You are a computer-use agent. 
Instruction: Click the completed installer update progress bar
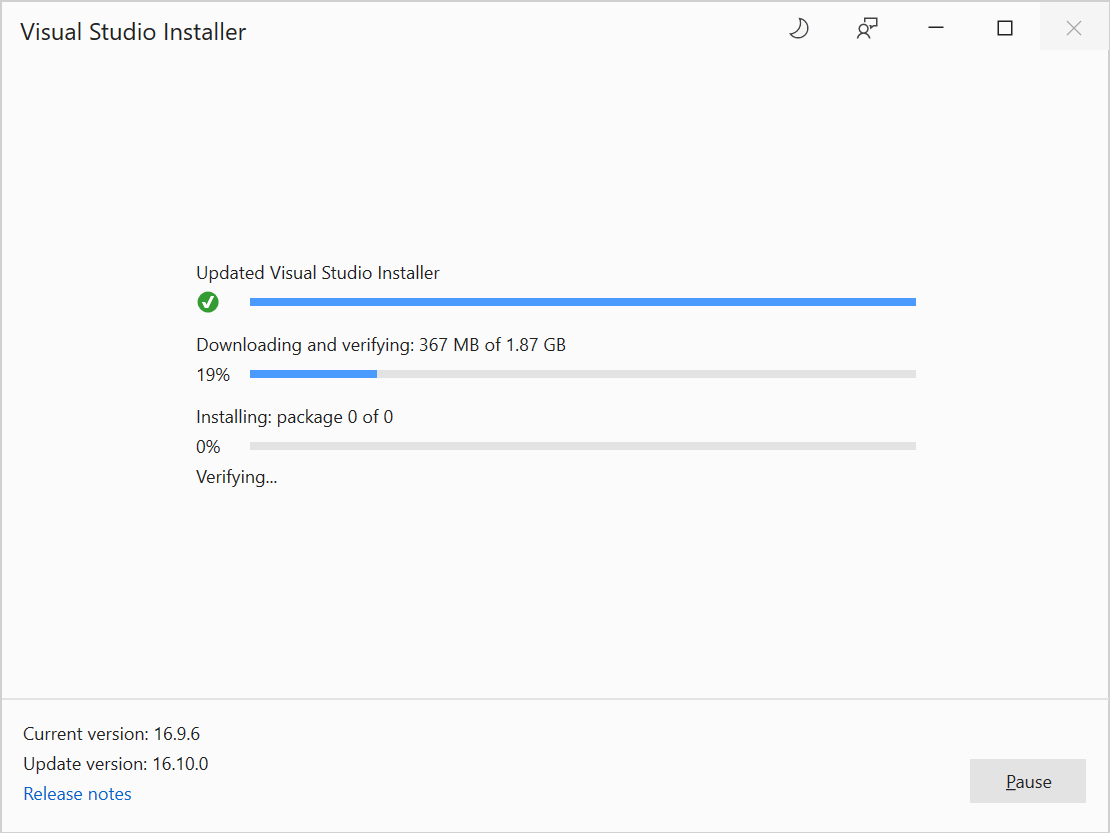583,302
